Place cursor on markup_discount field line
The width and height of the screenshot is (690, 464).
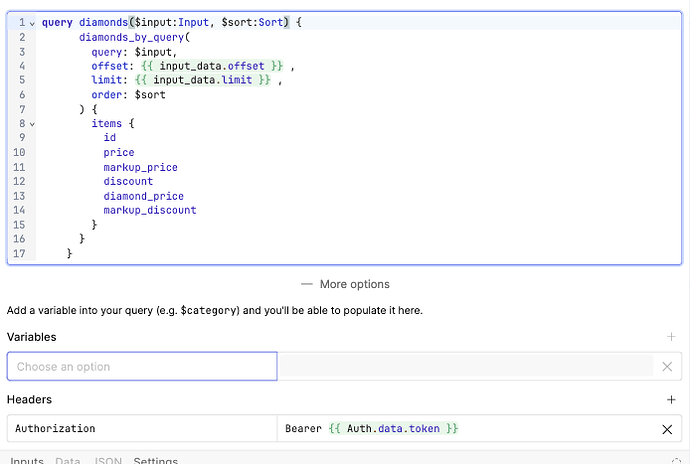point(150,211)
